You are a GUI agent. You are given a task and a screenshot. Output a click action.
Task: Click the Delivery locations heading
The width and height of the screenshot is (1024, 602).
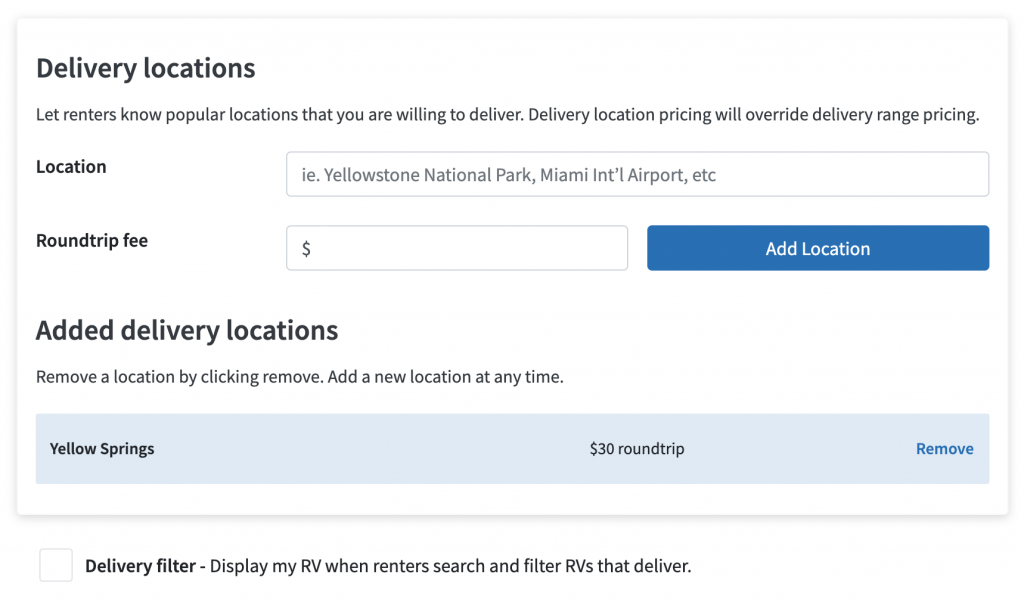[146, 68]
